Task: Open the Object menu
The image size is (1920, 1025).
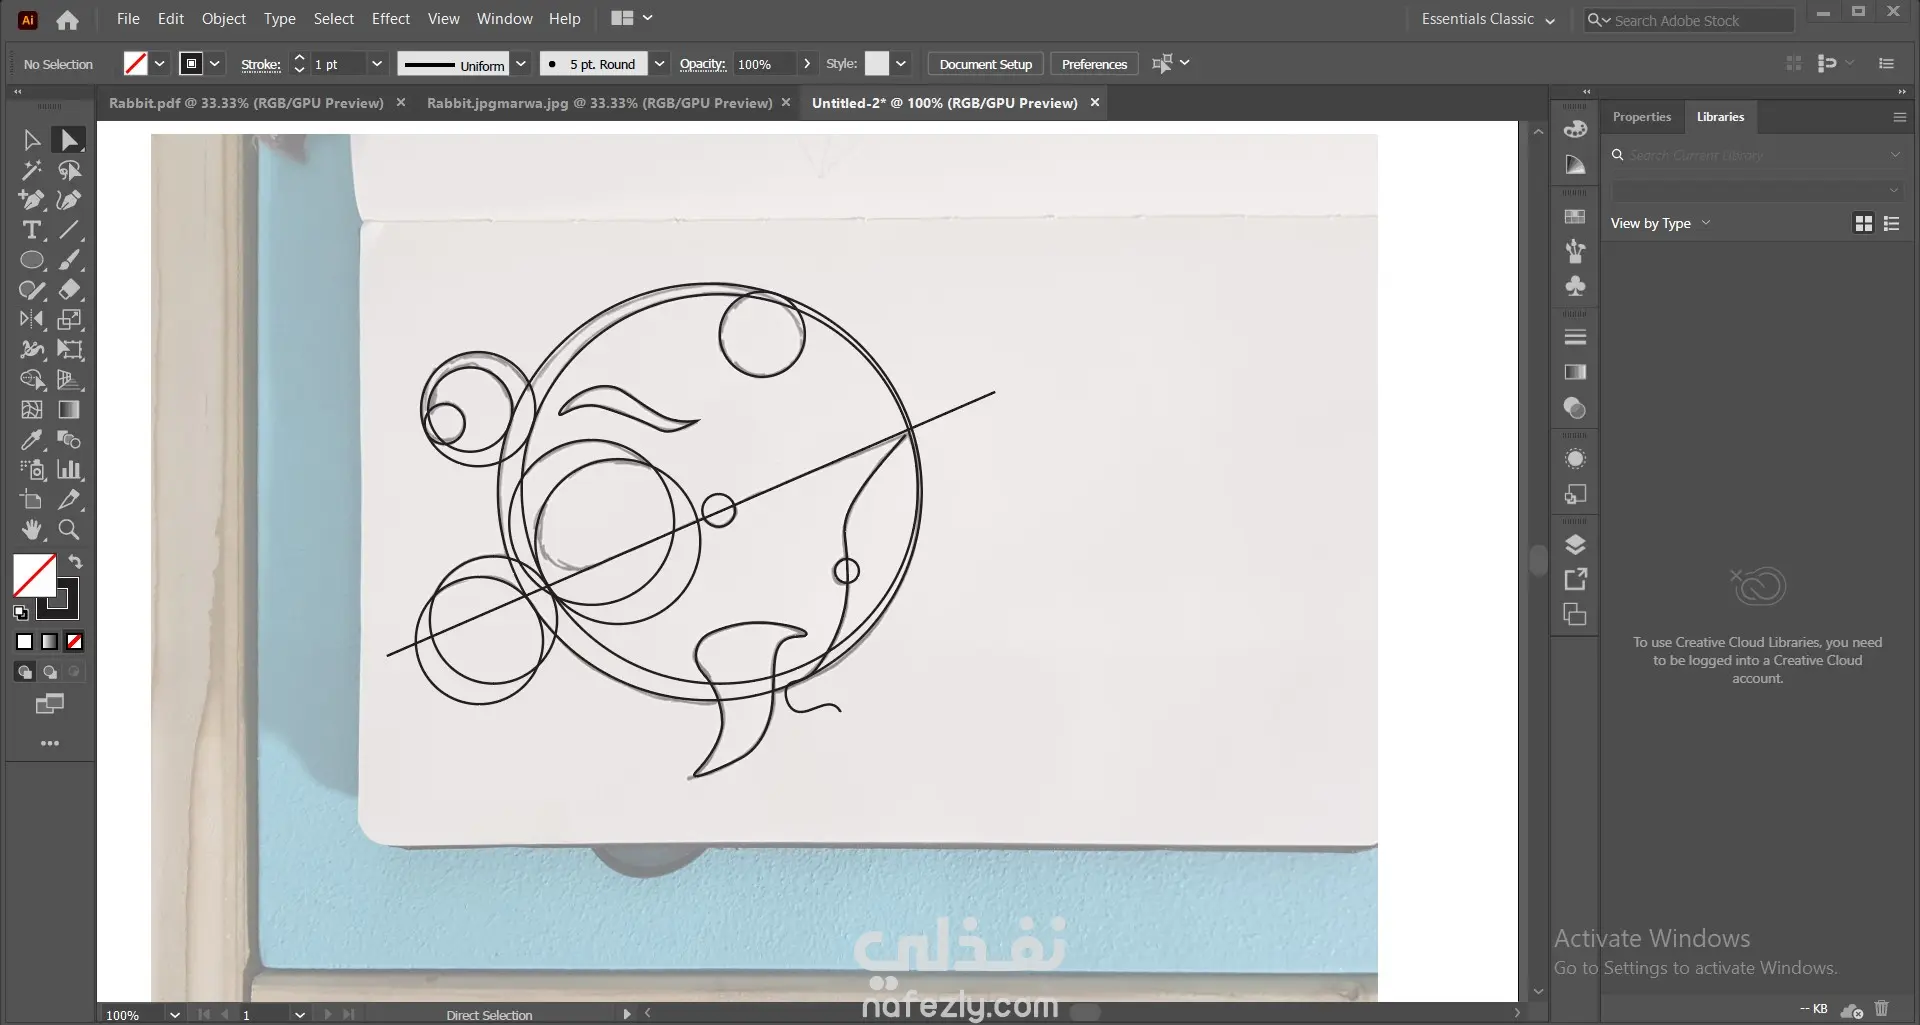Action: tap(223, 19)
